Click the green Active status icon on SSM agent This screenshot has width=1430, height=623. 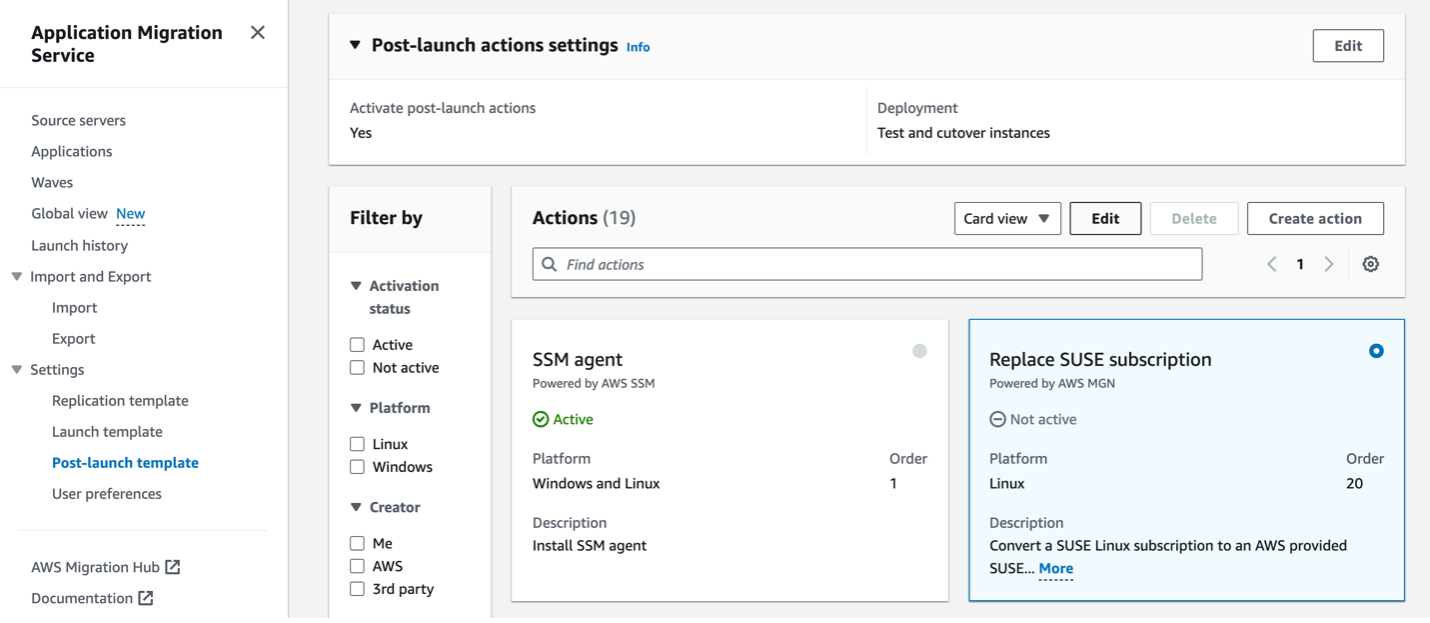pos(540,419)
